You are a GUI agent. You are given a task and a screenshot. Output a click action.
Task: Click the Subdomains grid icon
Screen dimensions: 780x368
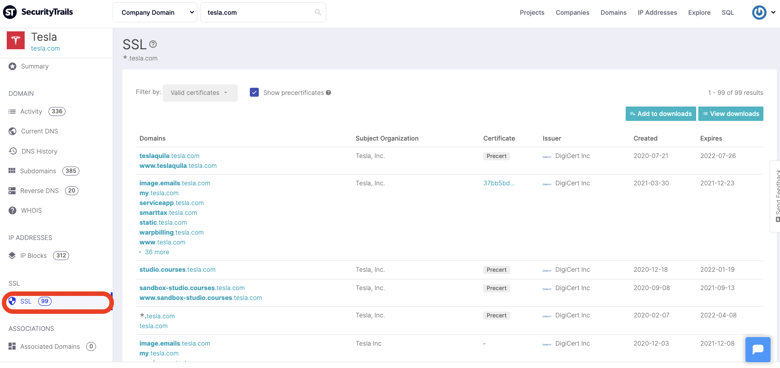(12, 171)
